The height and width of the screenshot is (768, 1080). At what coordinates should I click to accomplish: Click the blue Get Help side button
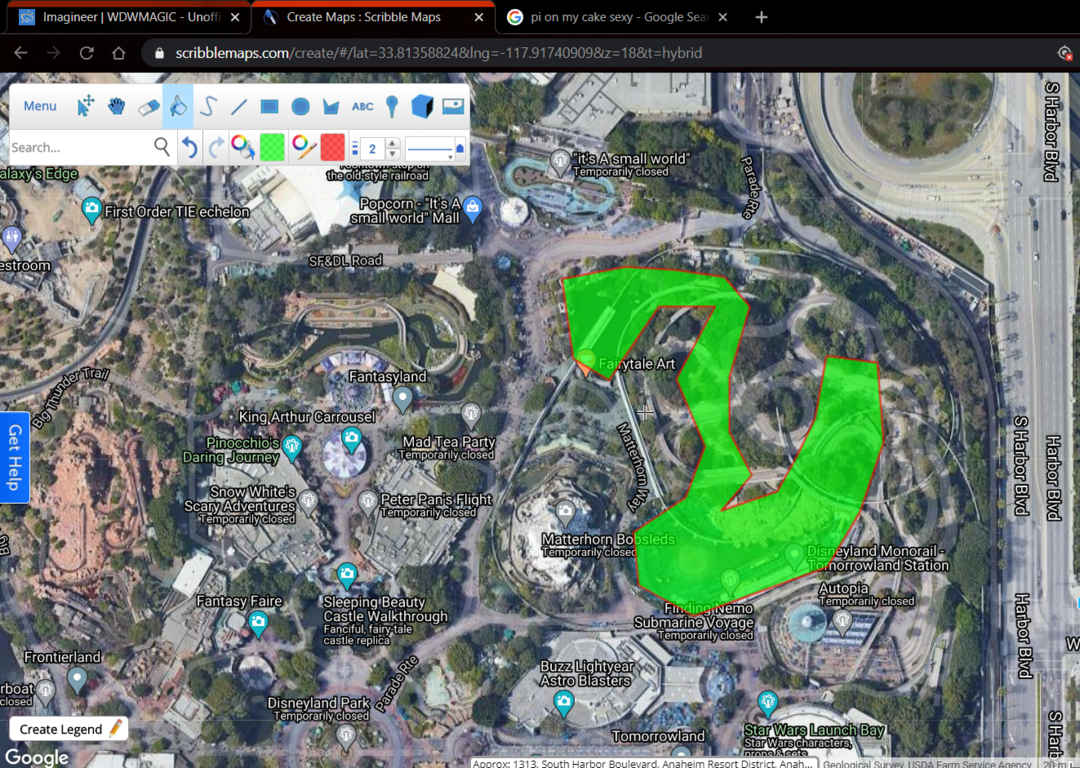(14, 457)
